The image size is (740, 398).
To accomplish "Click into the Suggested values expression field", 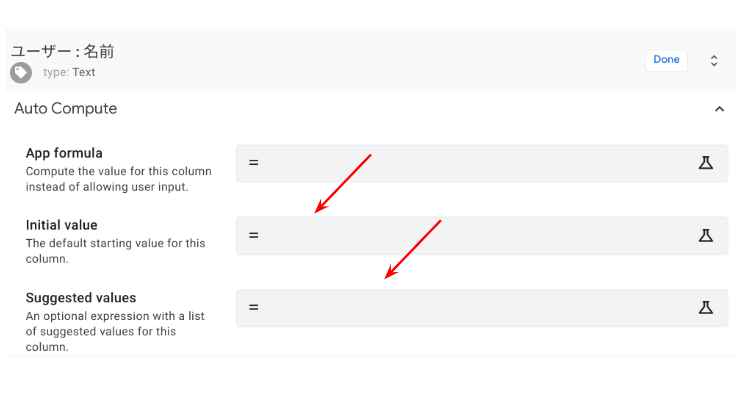I will 482,308.
